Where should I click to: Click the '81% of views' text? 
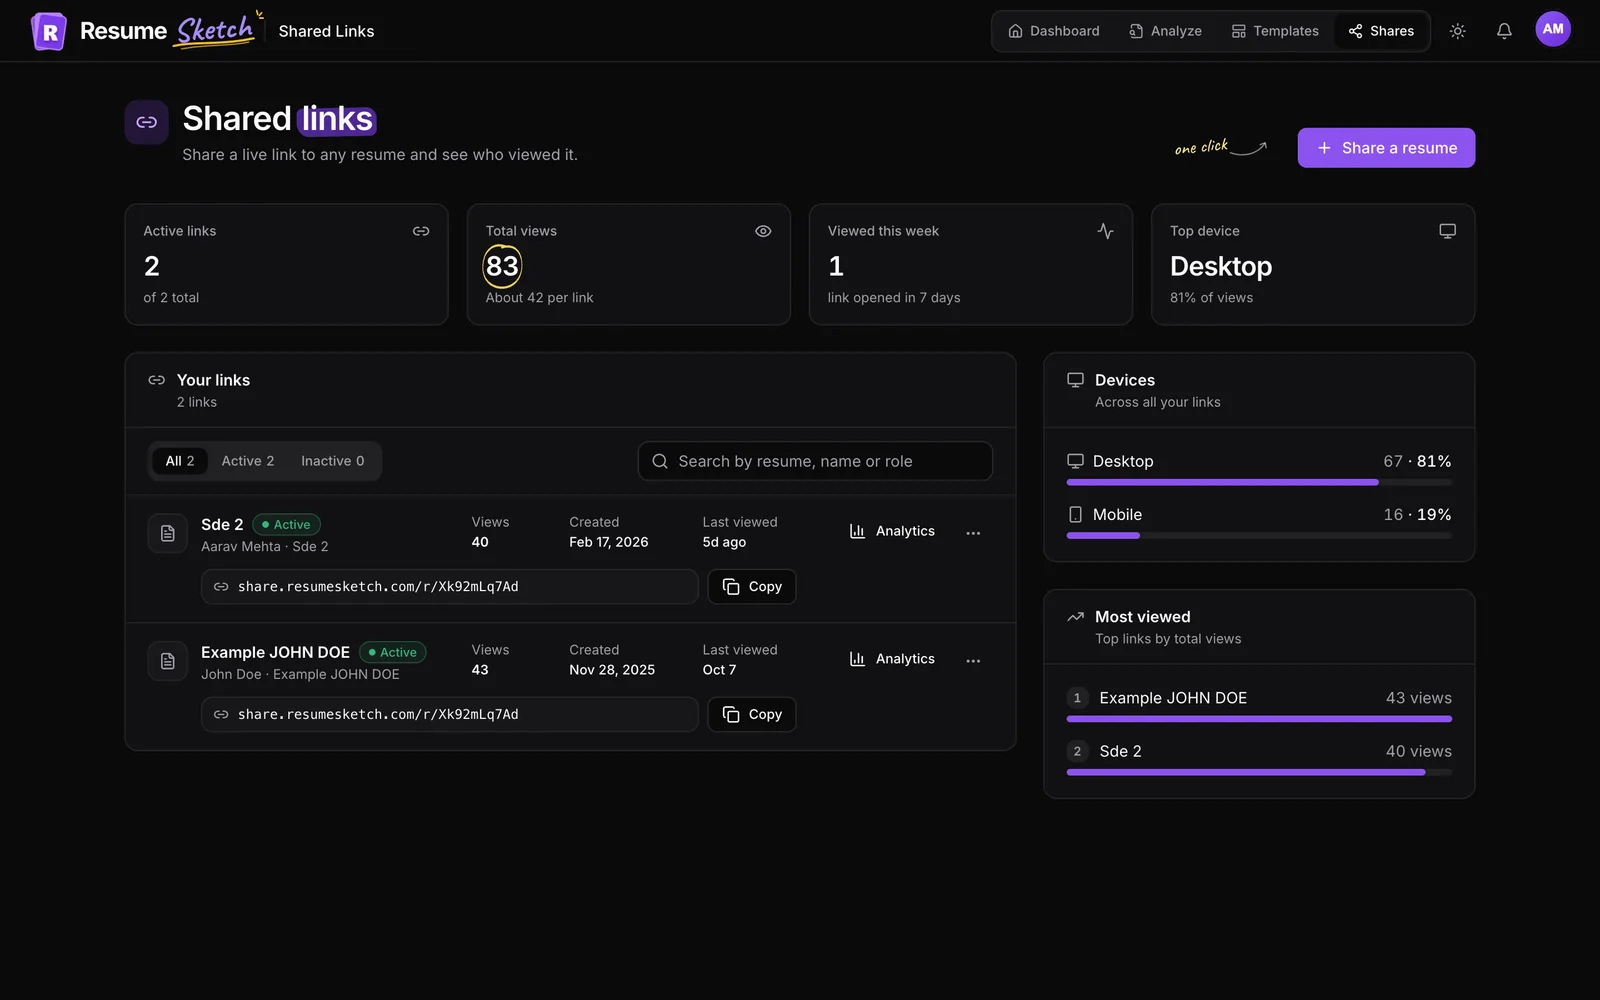(x=1211, y=298)
